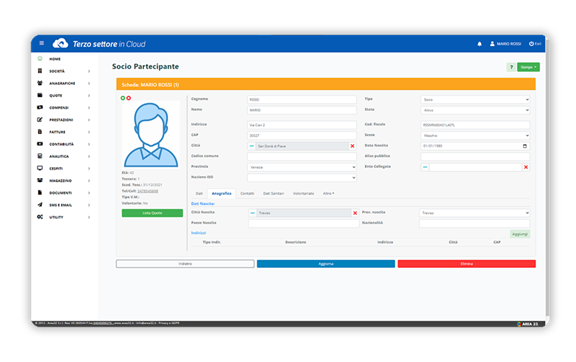The height and width of the screenshot is (362, 576).
Task: Expand the Anagrafiche sidebar section
Action: (64, 83)
